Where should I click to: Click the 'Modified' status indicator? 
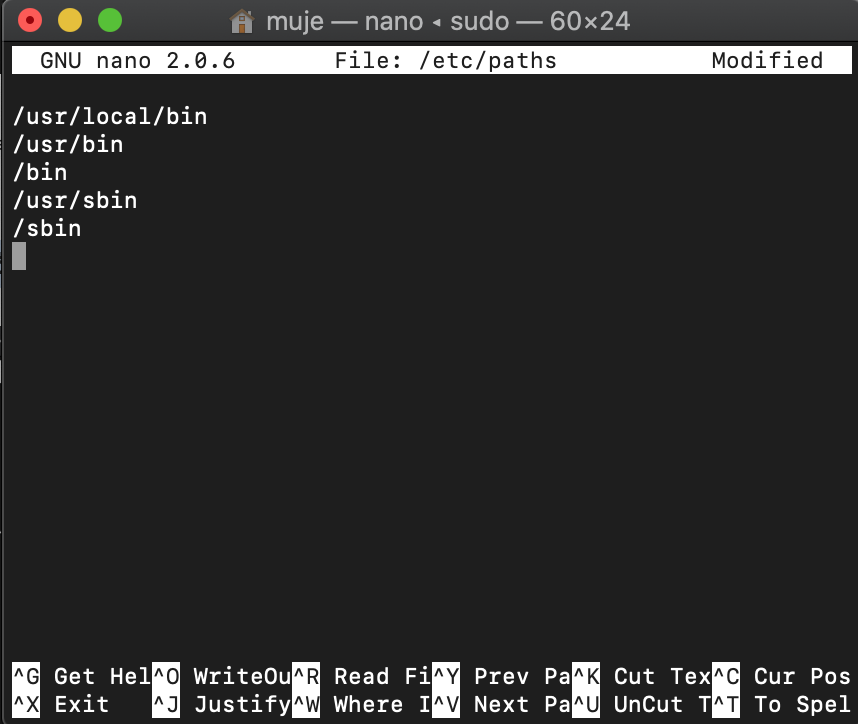pos(767,60)
